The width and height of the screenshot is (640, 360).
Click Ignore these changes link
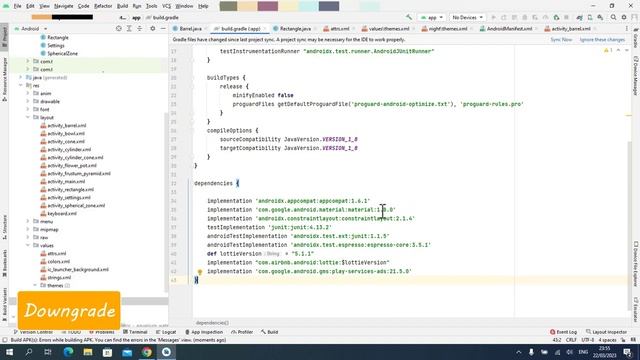click(602, 40)
